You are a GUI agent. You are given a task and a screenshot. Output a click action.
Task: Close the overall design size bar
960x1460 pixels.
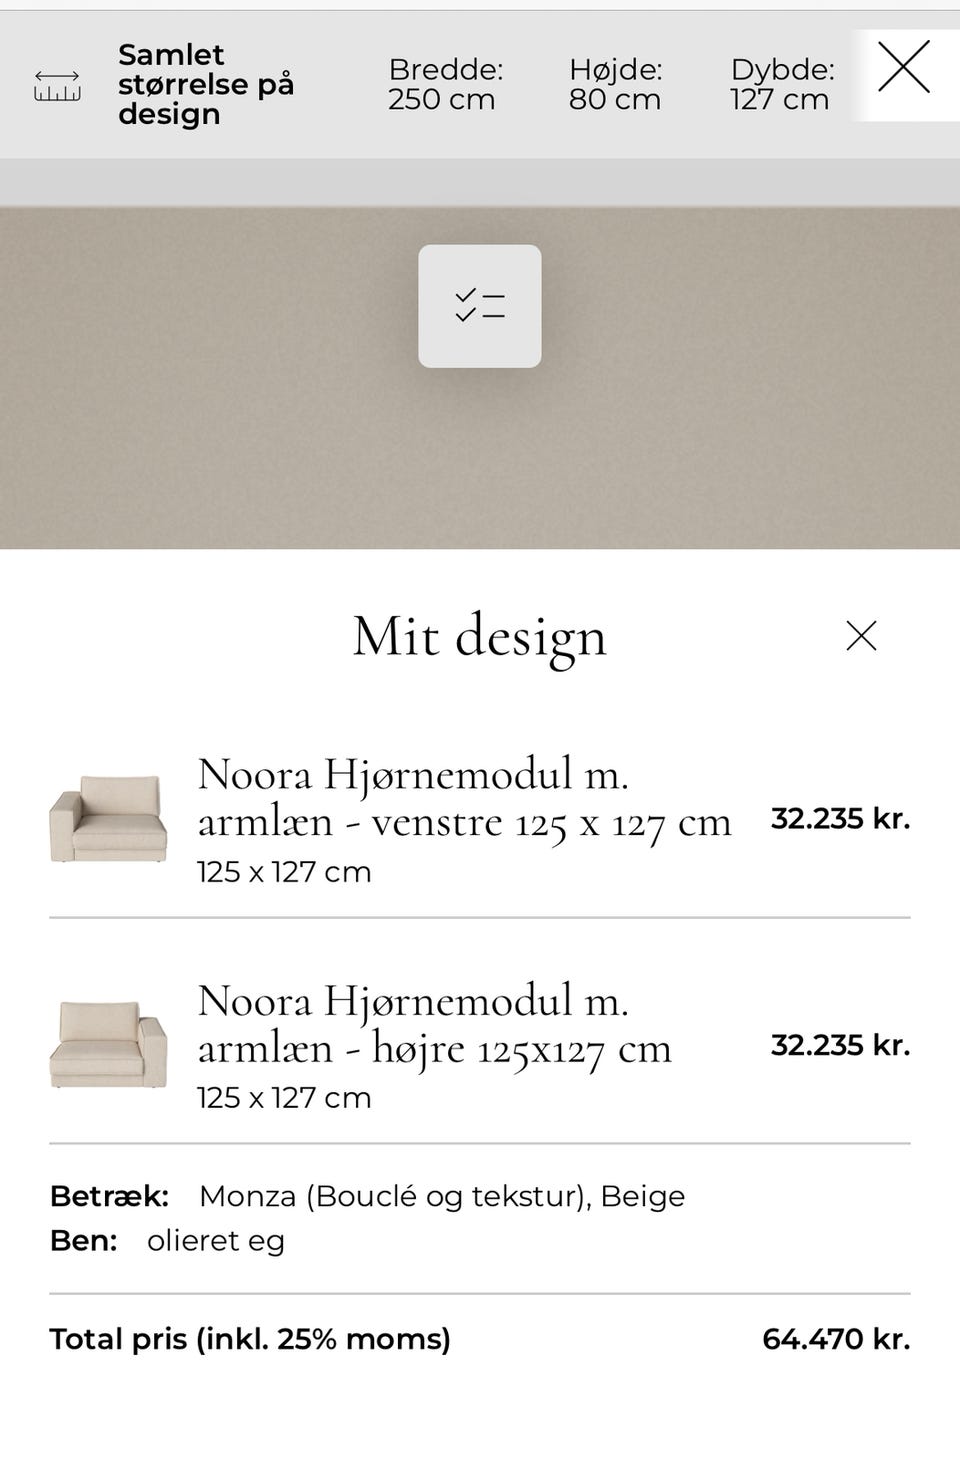tap(904, 67)
